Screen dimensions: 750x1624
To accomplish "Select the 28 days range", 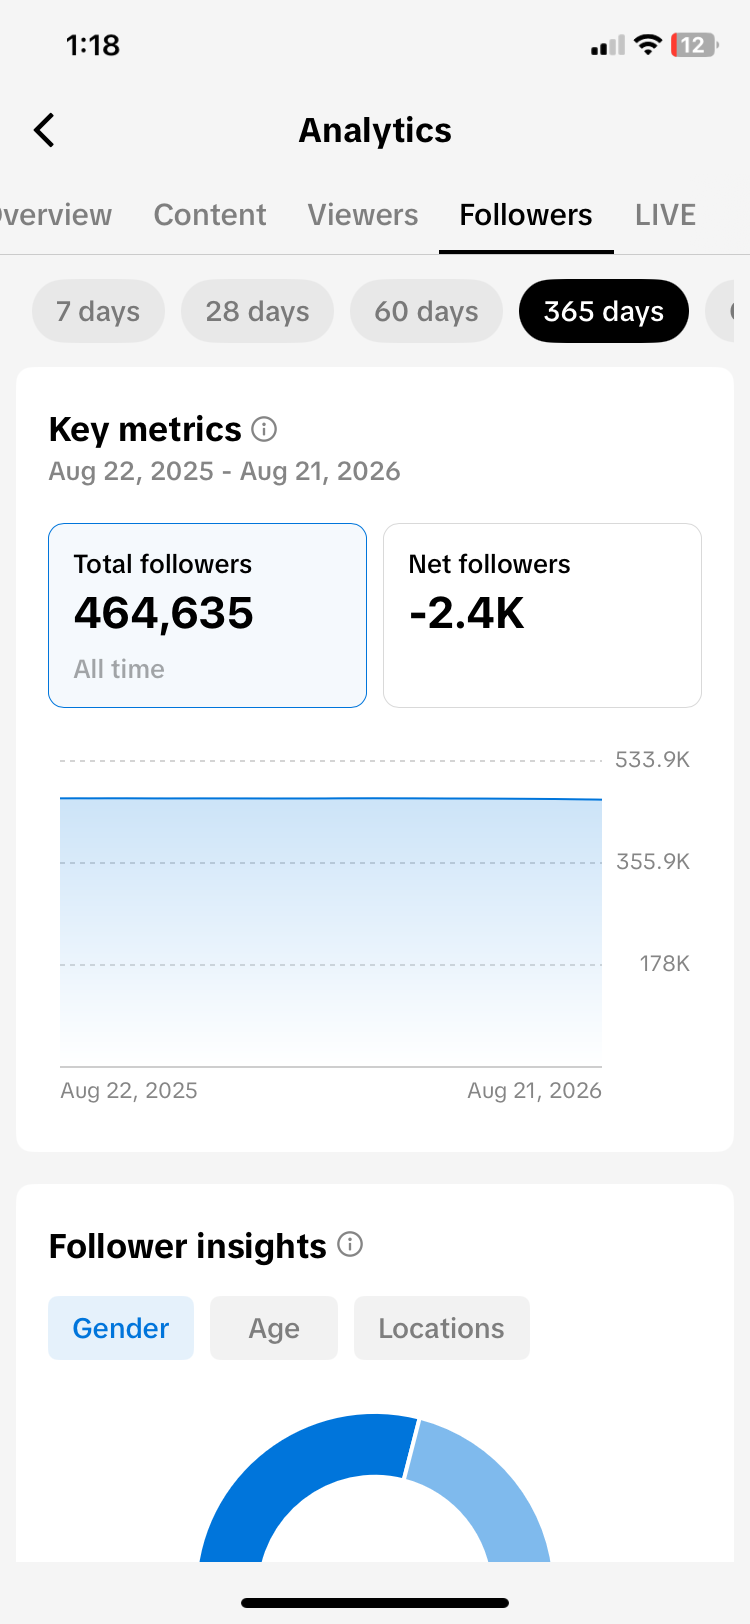I will click(257, 311).
